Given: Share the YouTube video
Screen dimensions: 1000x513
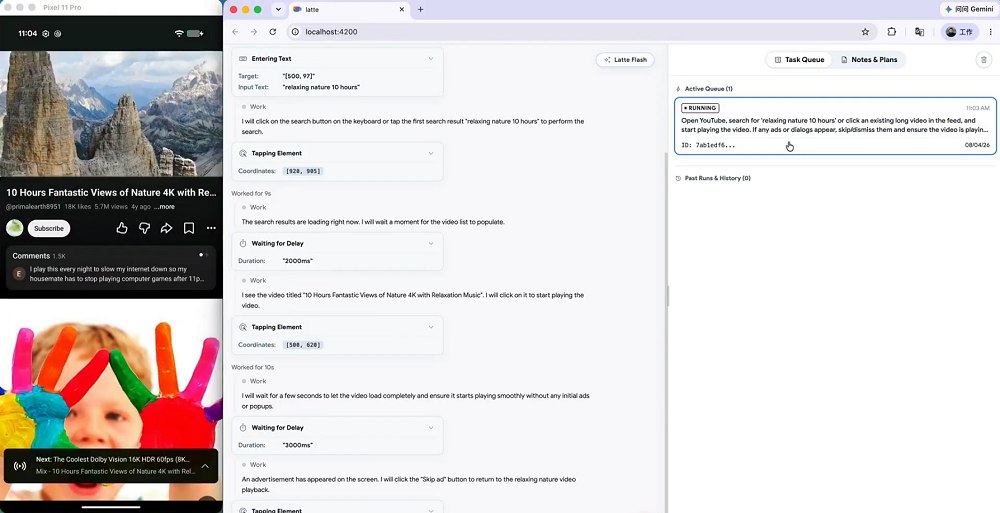Looking at the screenshot, I should click(166, 228).
